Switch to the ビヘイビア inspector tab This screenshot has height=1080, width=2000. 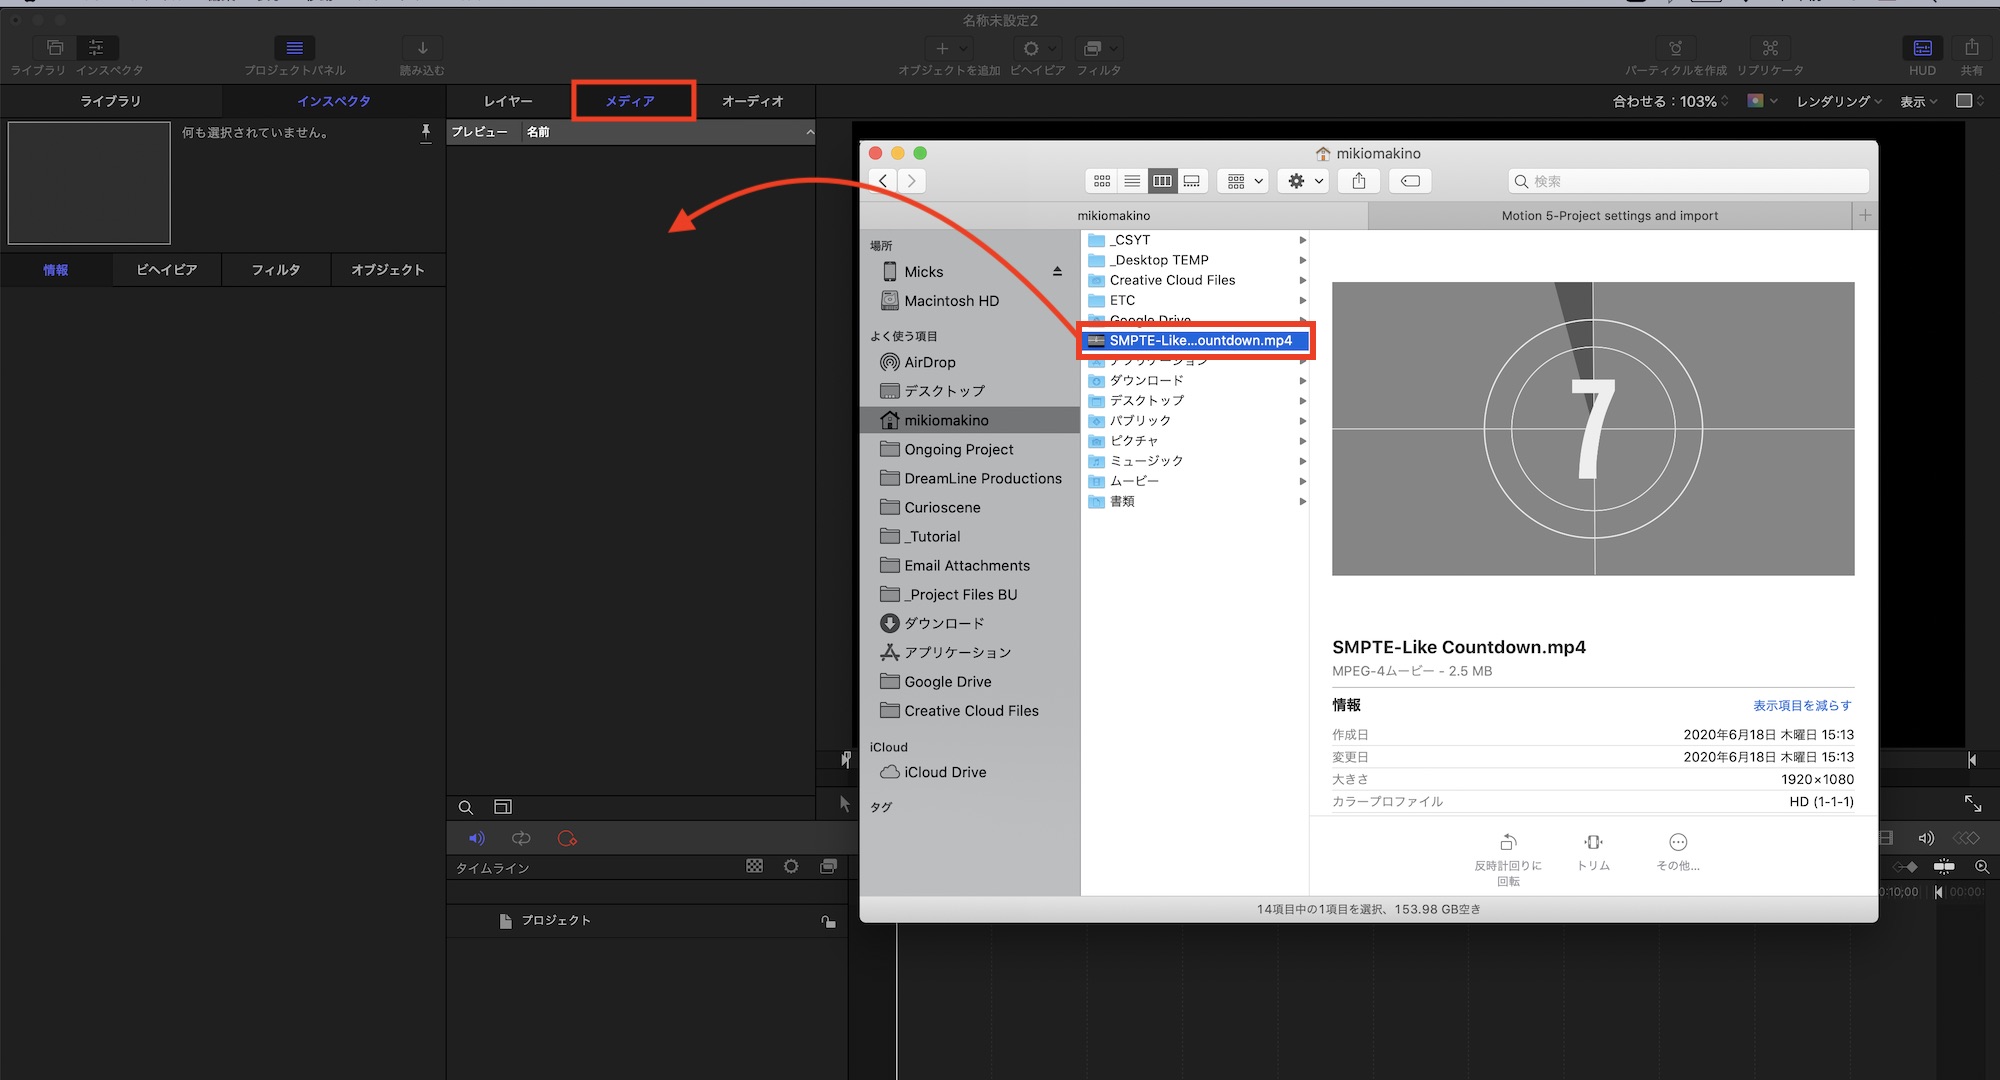point(166,270)
